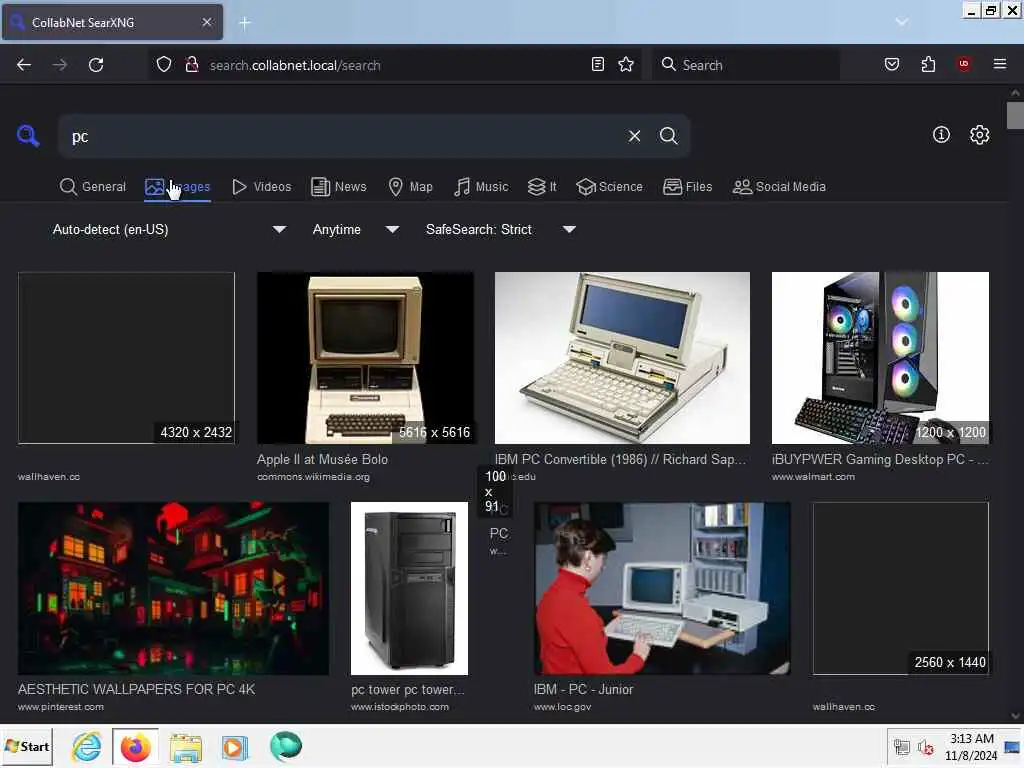
Task: Click the SearXNG logo magnifier icon
Action: 28,136
